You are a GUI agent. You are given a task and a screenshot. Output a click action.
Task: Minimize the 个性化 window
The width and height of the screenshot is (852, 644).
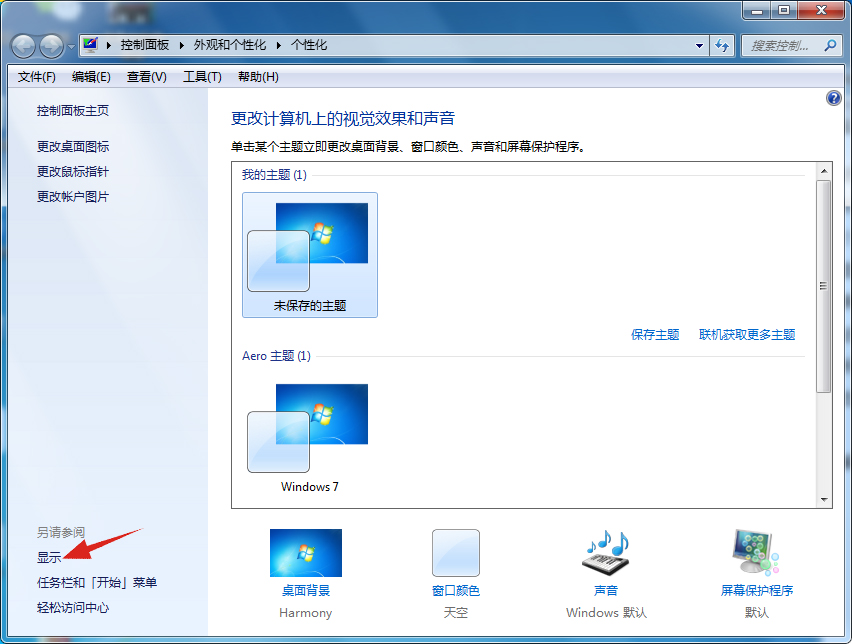click(757, 10)
